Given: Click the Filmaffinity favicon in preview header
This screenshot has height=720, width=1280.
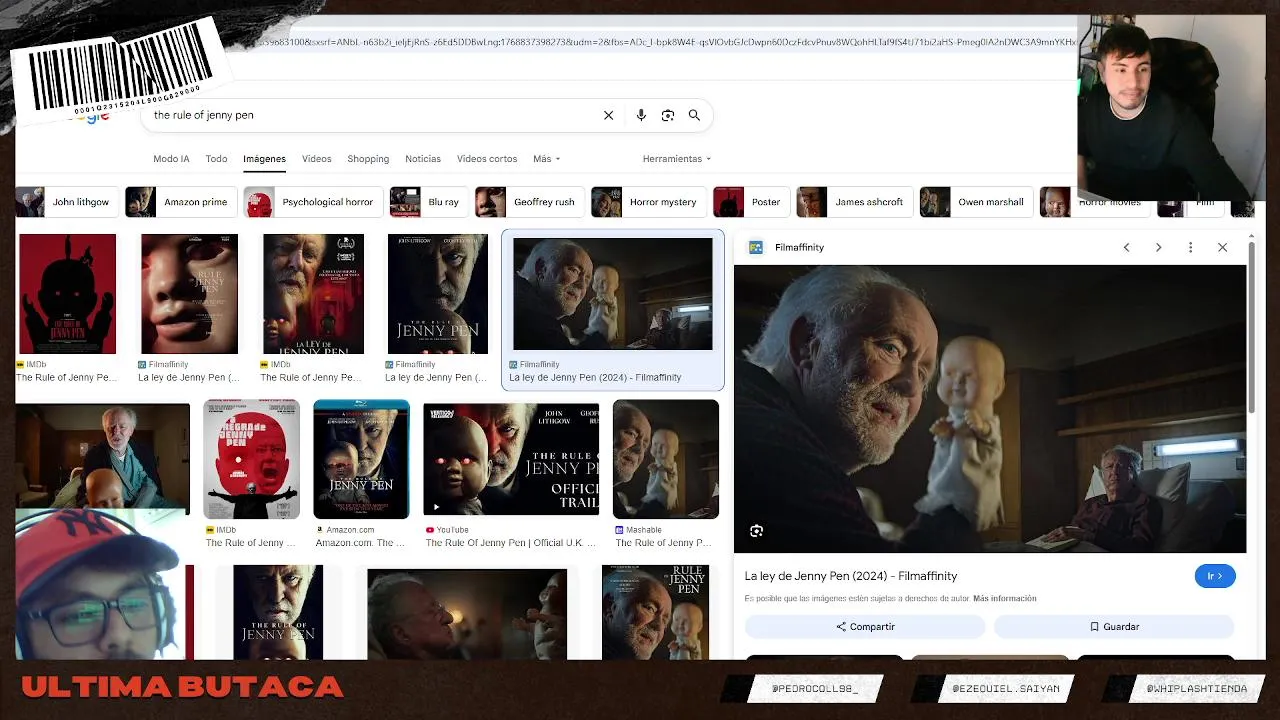Looking at the screenshot, I should pos(756,247).
